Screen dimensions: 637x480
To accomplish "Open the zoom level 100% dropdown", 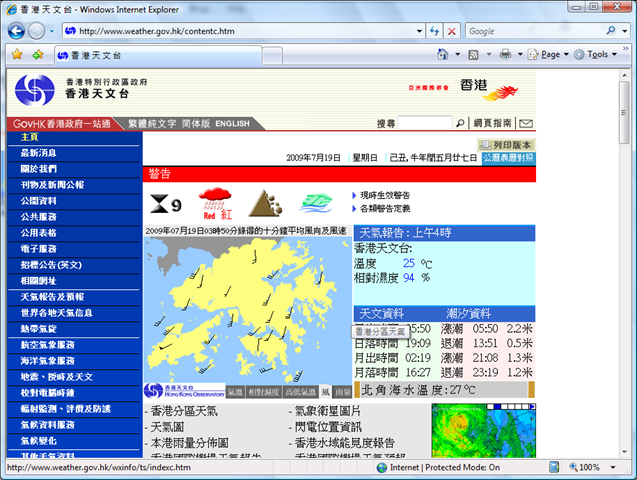I will 613,467.
